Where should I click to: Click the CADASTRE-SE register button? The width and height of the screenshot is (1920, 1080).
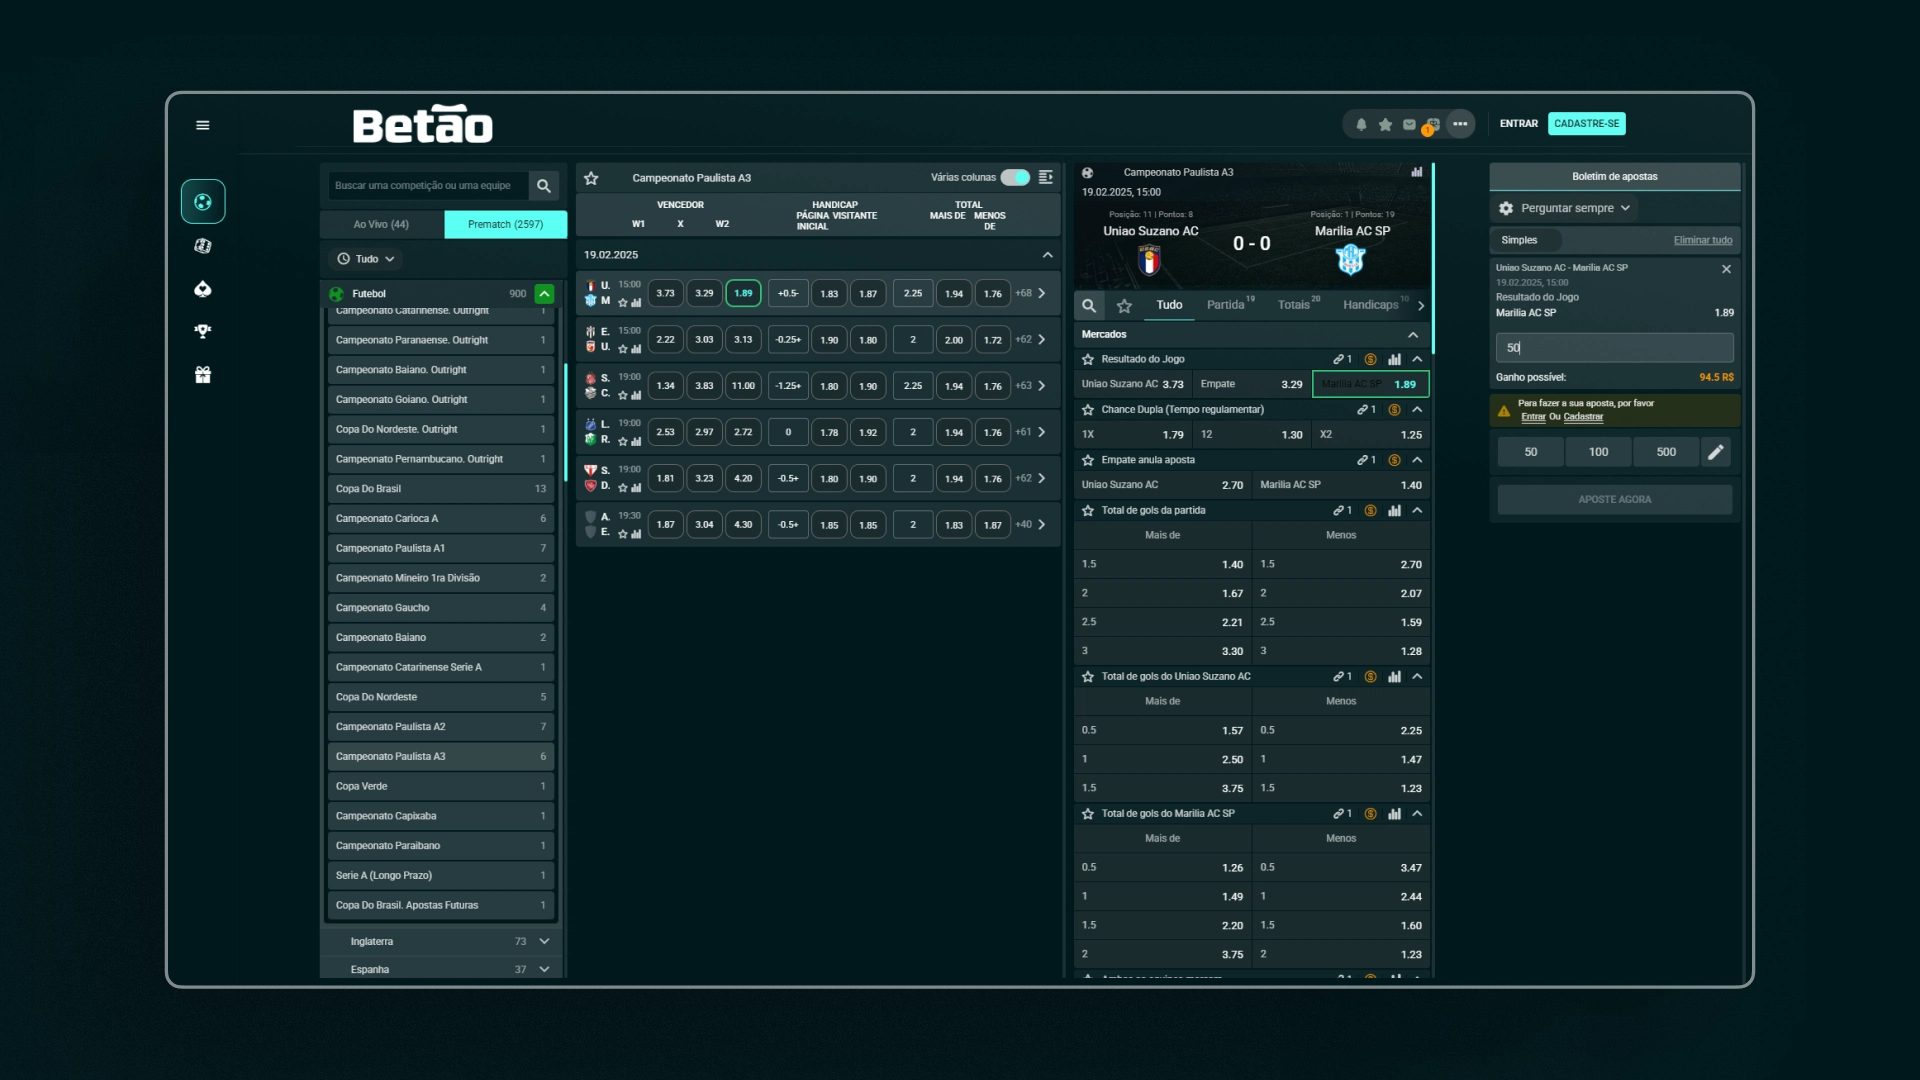click(1586, 124)
